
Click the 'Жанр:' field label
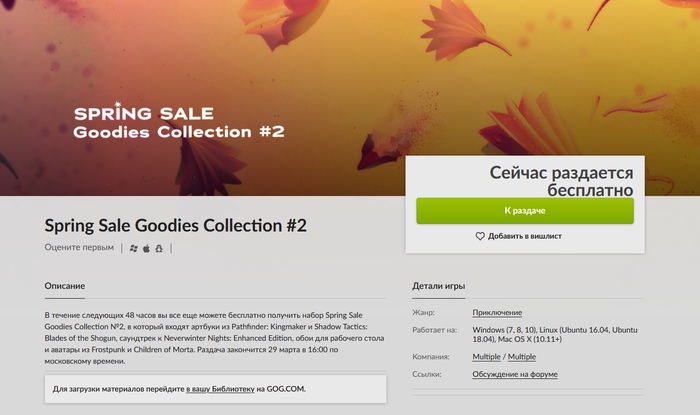tap(425, 313)
